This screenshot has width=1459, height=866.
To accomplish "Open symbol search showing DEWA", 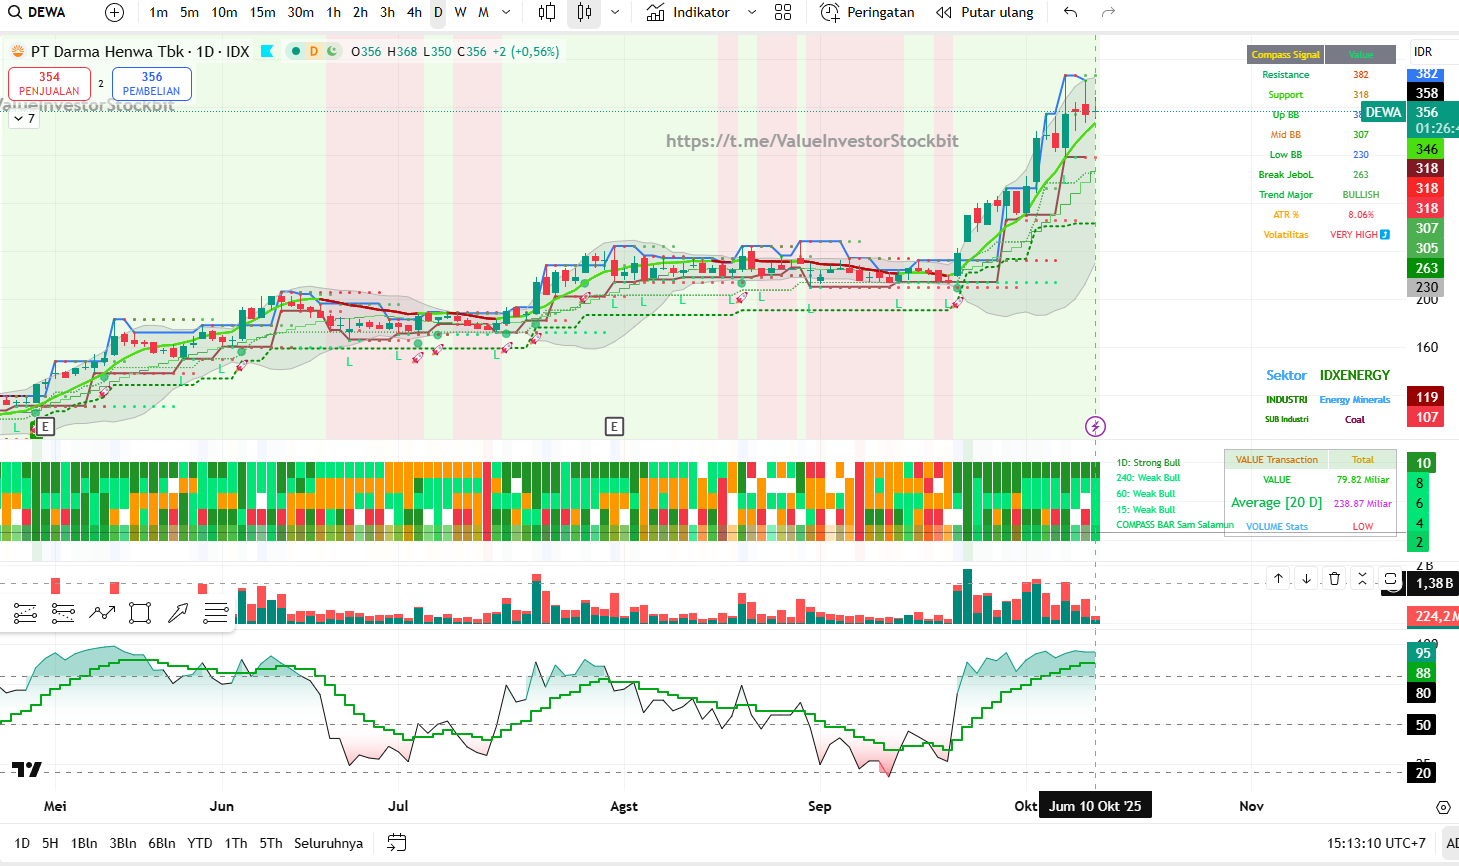I will tap(37, 12).
